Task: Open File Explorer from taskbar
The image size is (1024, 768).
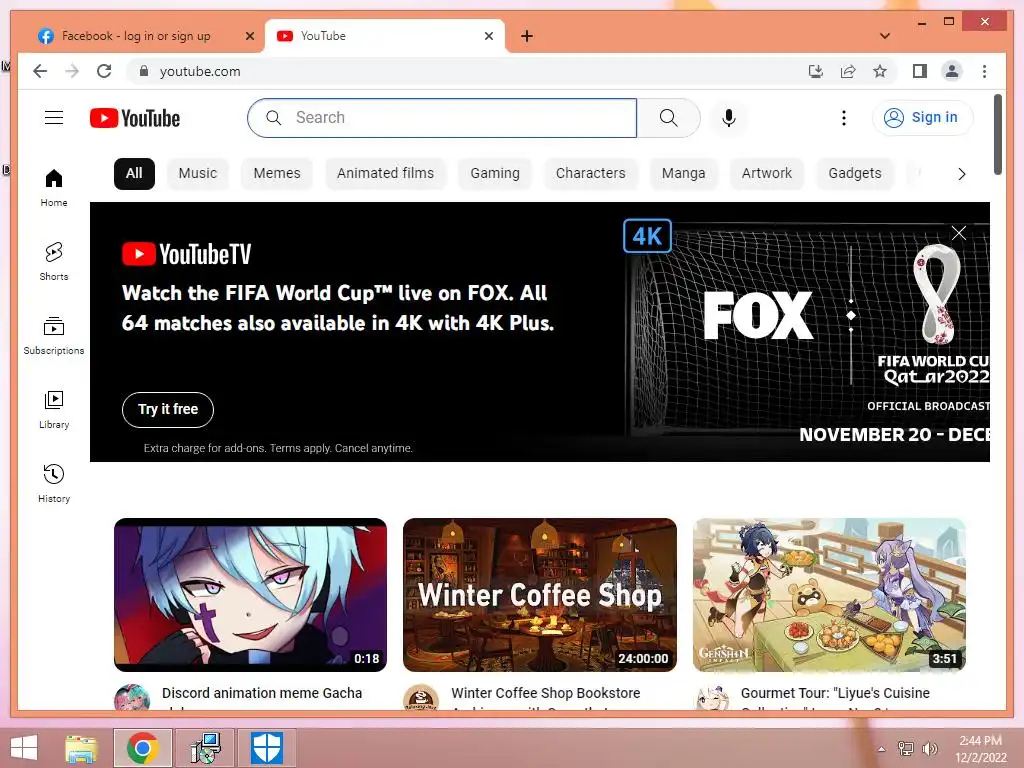Action: pos(81,748)
